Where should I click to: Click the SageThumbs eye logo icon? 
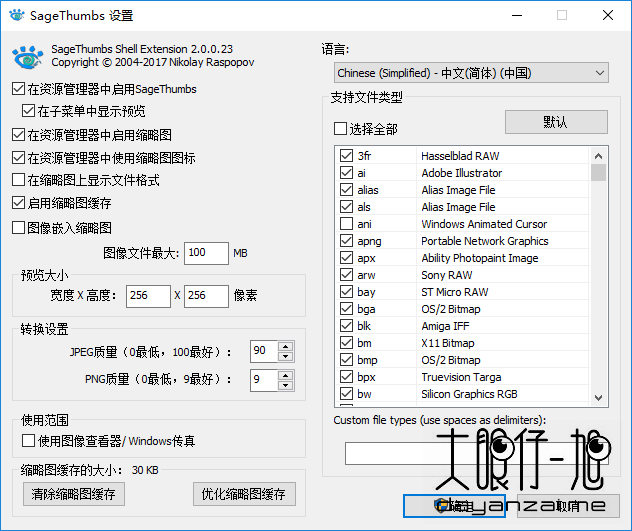pos(27,57)
